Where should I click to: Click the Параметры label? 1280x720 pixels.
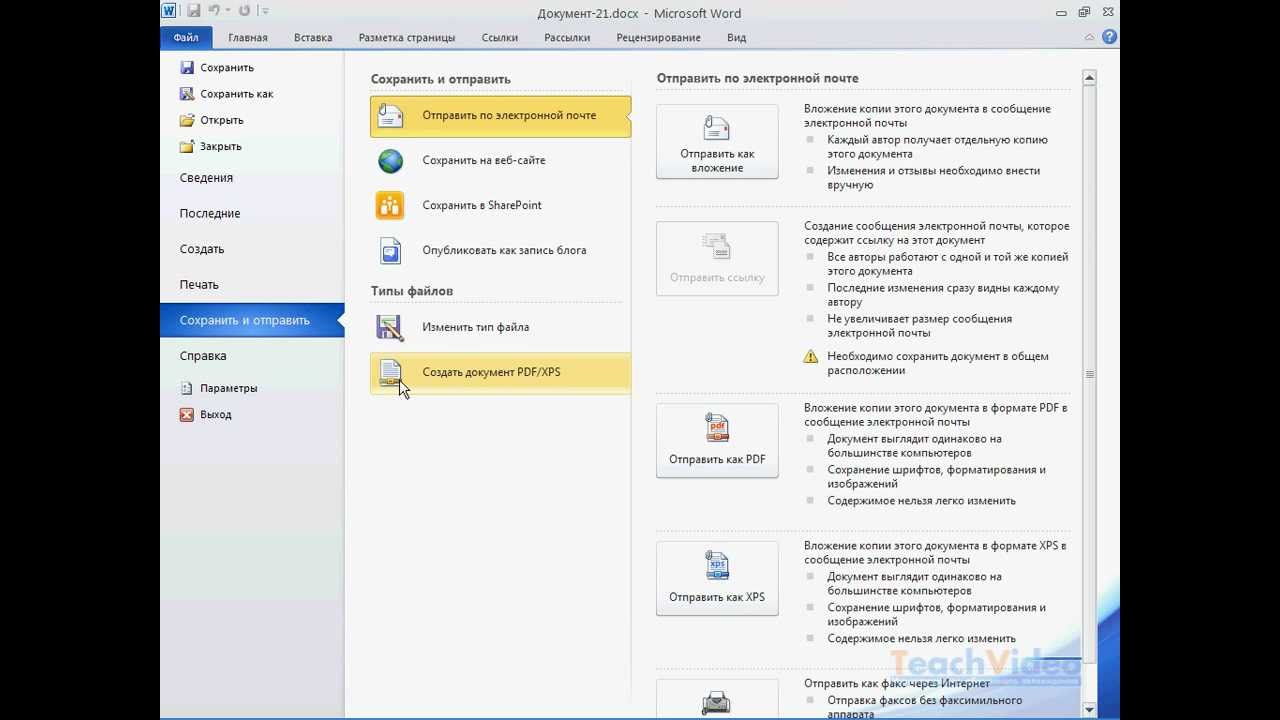click(x=229, y=388)
